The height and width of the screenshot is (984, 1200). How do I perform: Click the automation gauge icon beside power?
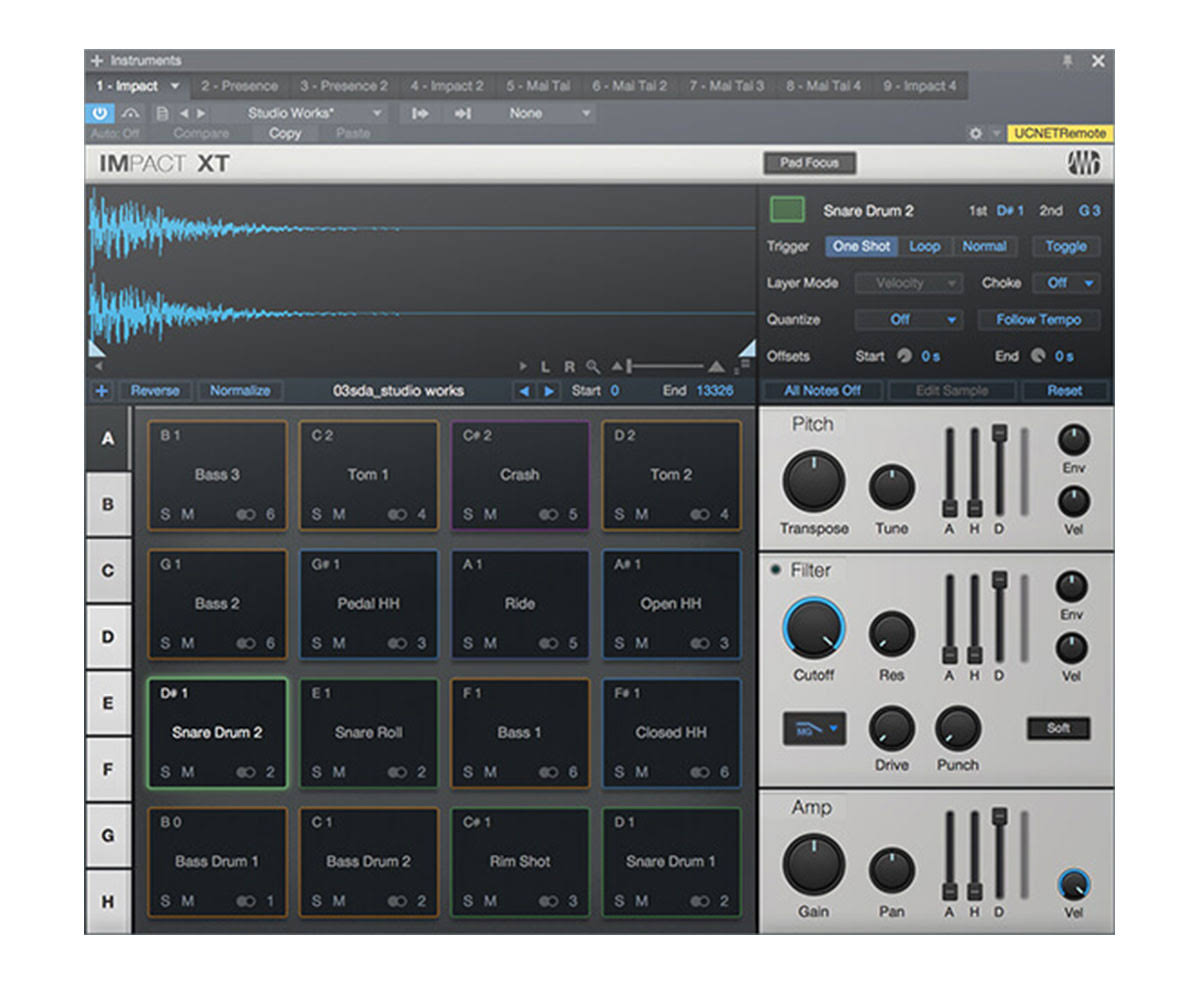click(x=131, y=114)
